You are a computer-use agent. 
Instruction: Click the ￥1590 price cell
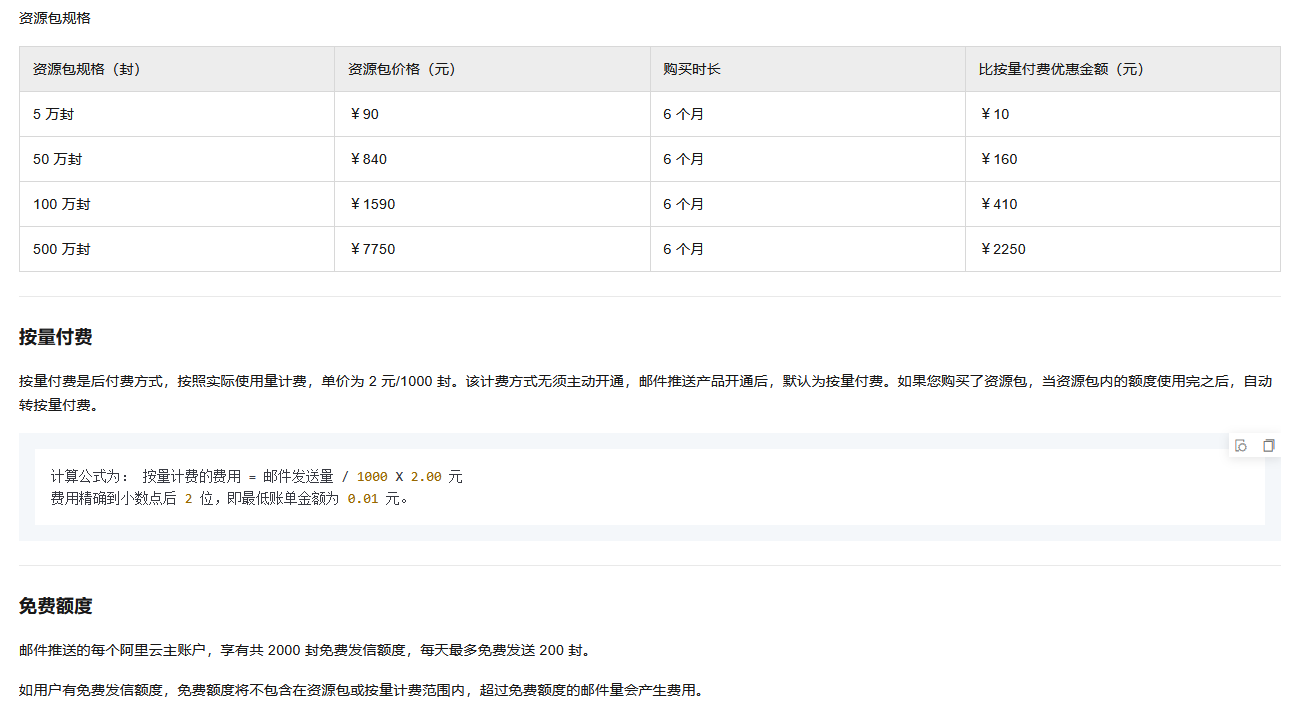[372, 204]
